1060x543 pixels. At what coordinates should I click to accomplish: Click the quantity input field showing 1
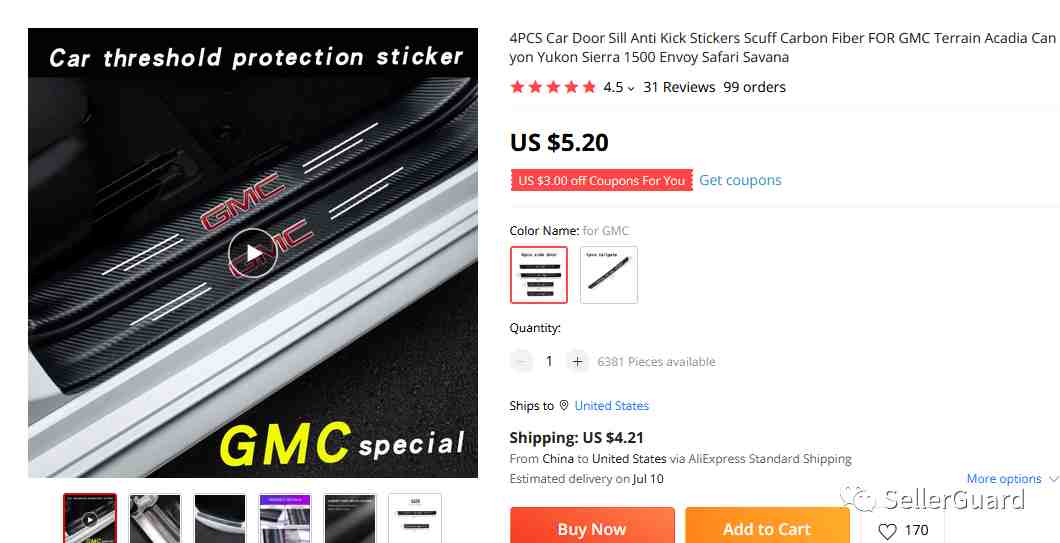pyautogui.click(x=549, y=362)
